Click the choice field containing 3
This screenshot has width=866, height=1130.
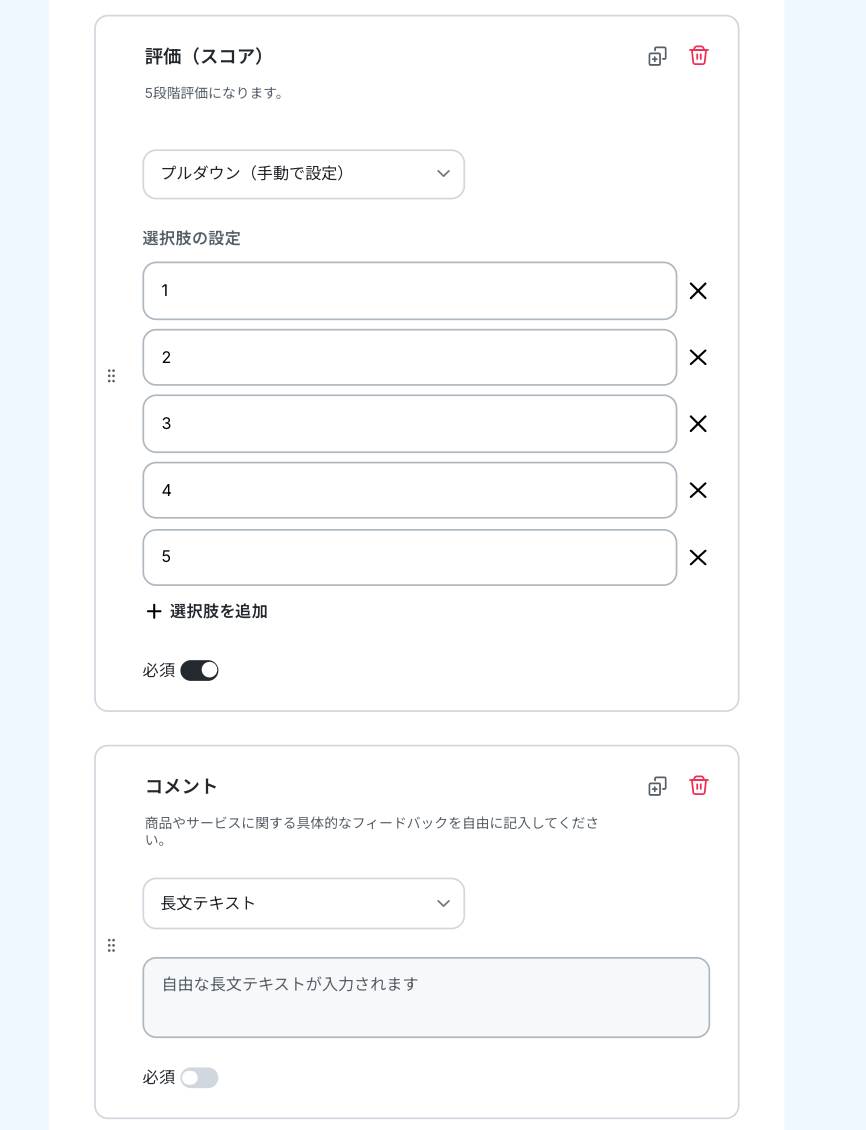click(x=409, y=424)
